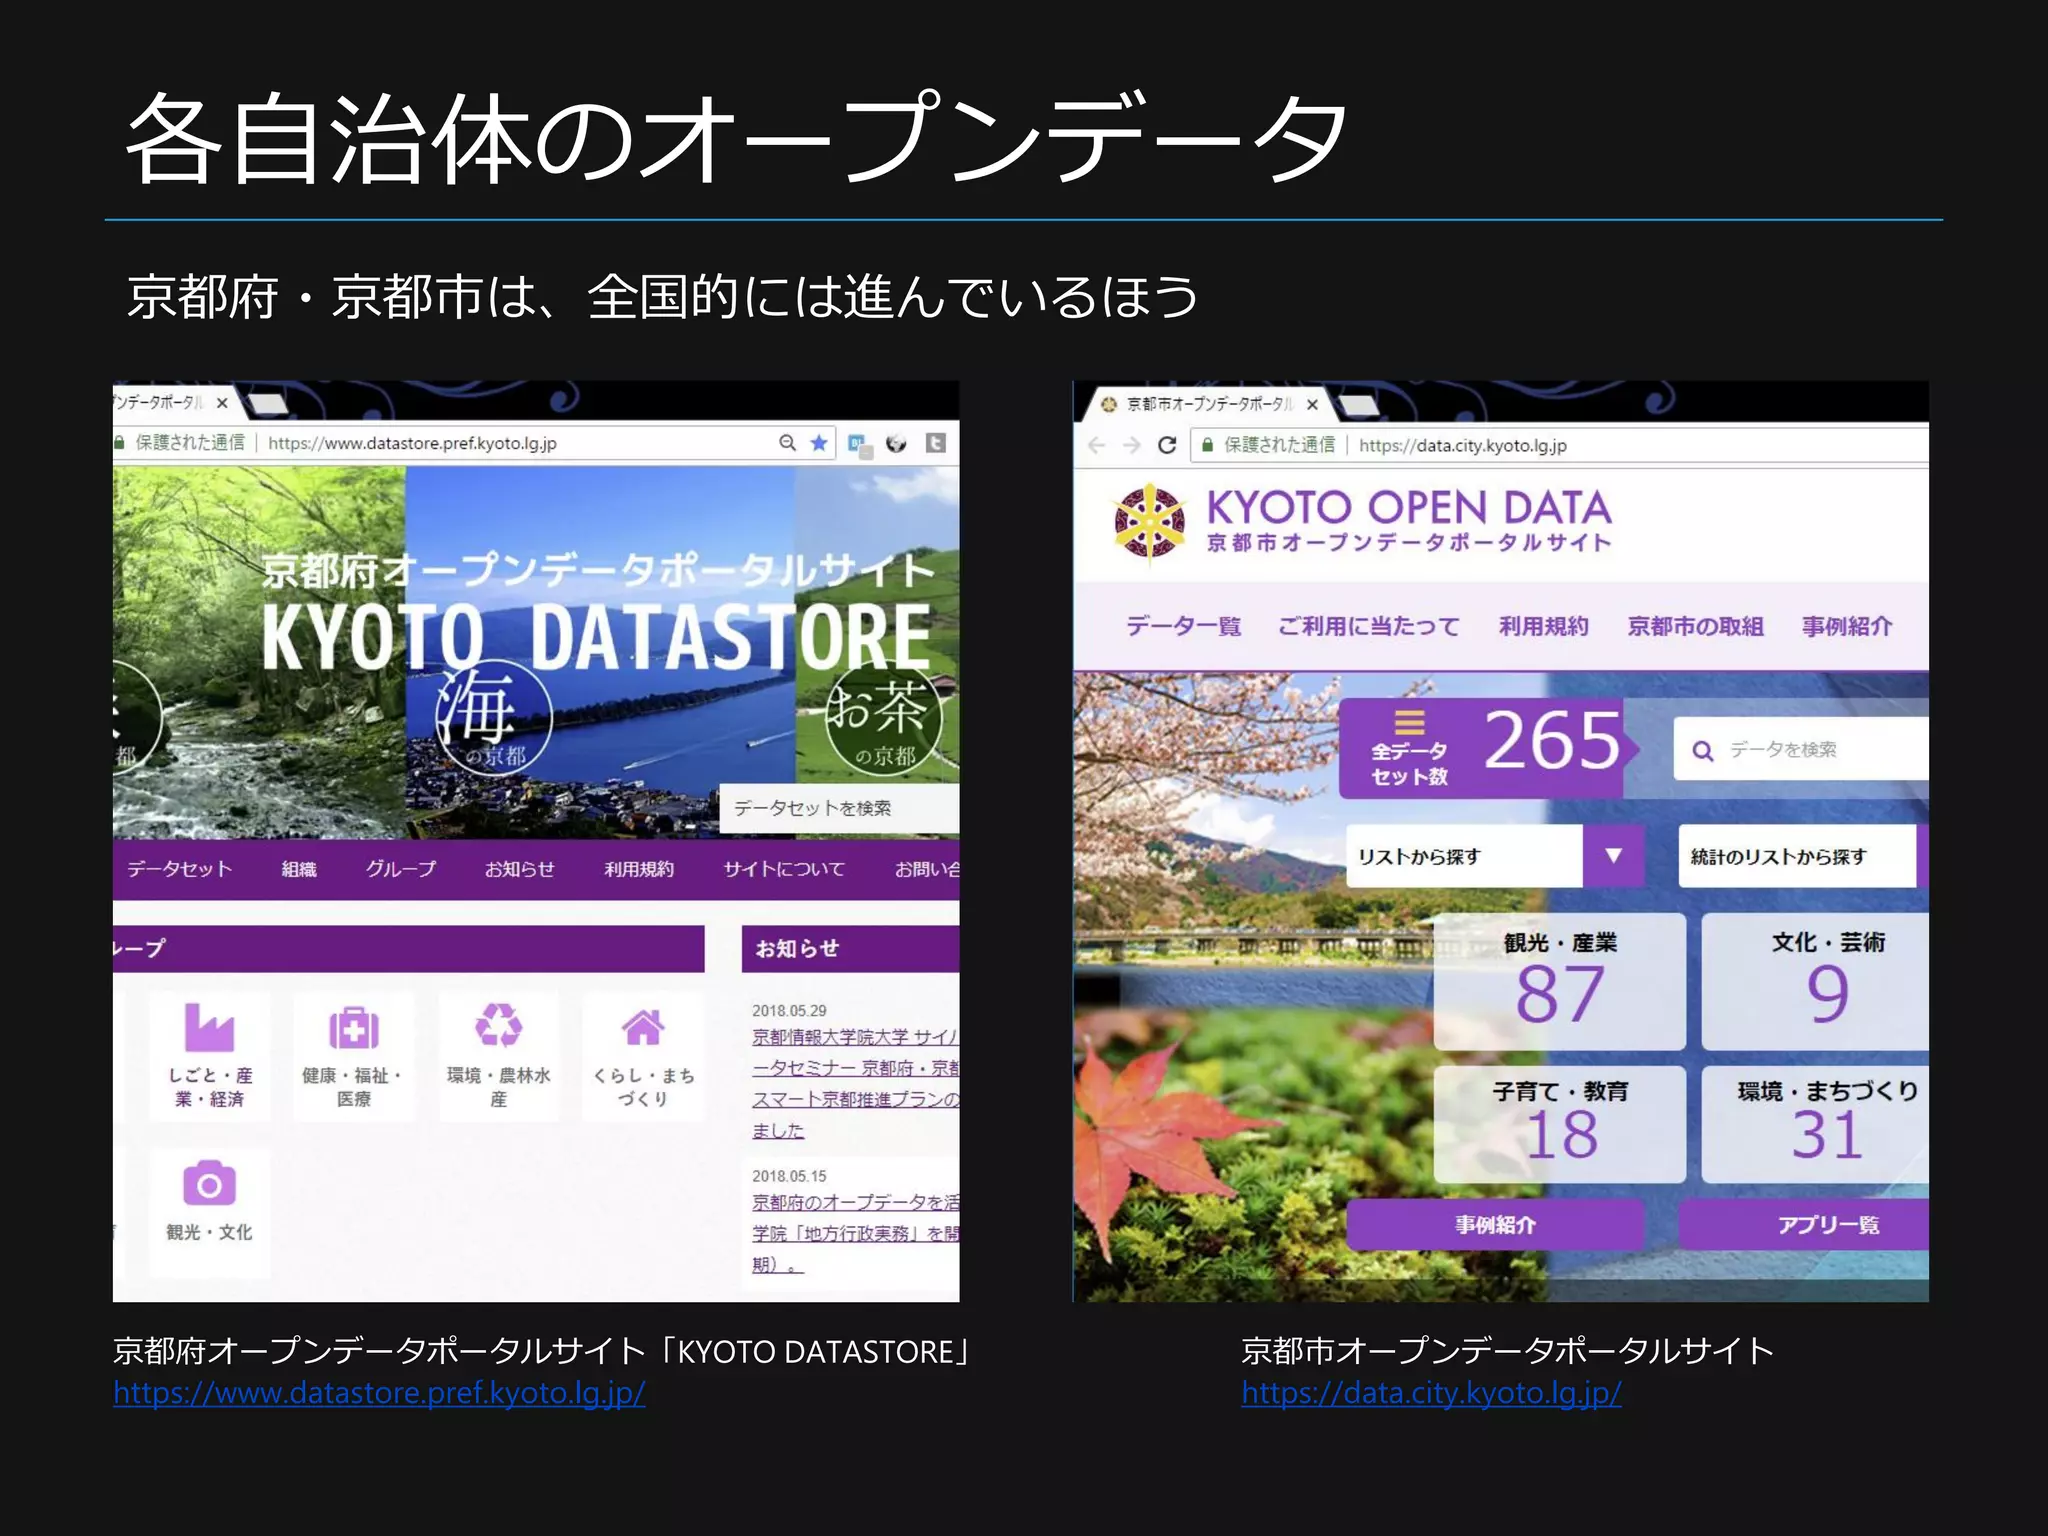Image resolution: width=2048 pixels, height=1536 pixels.
Task: Open the 環境・まちづくり 31 category tile
Action: 1816,1124
